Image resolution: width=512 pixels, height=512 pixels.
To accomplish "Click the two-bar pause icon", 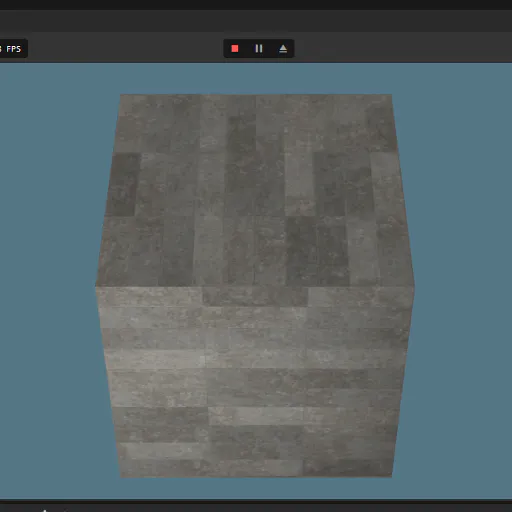I will click(x=259, y=49).
